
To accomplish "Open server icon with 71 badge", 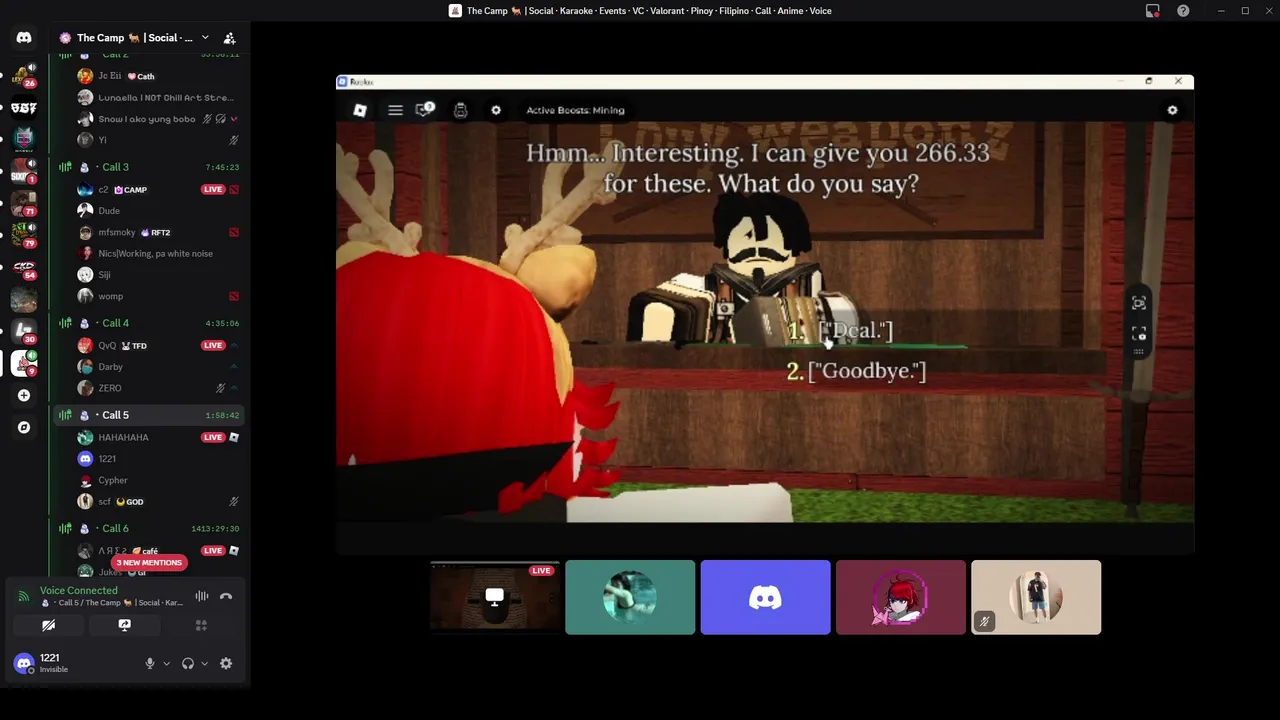I will tap(24, 203).
